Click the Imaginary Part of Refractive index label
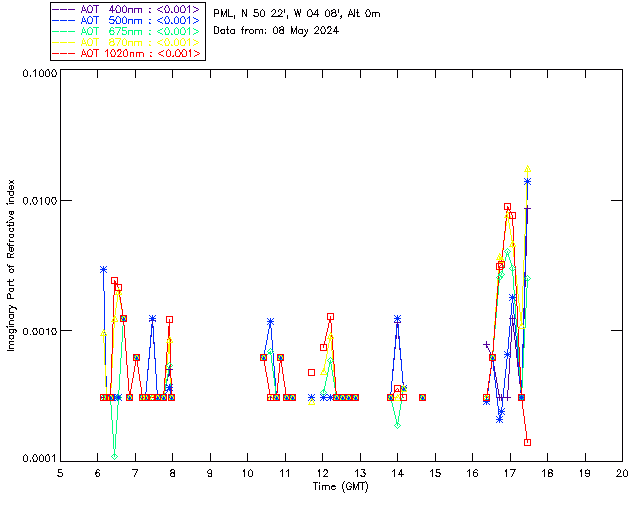The width and height of the screenshot is (640, 512). [11, 265]
